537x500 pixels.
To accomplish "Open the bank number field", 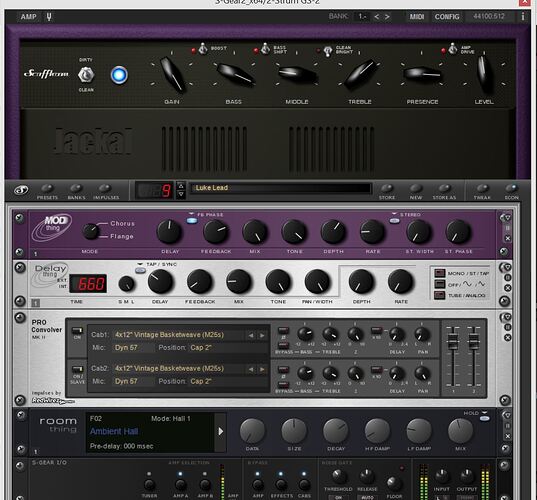I will tap(362, 16).
